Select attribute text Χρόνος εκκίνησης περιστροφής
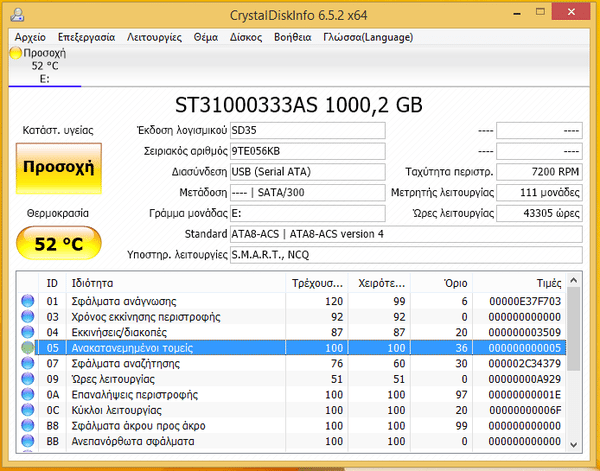Screen dimensions: 600x471 point(146,317)
